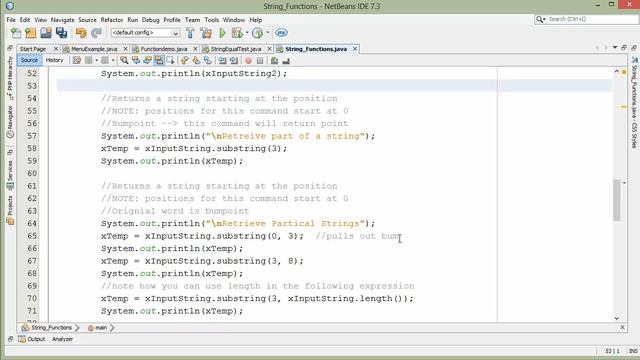Viewport: 640px width, 360px height.
Task: Click the Find Selection magnifier icon
Action: 124,60
